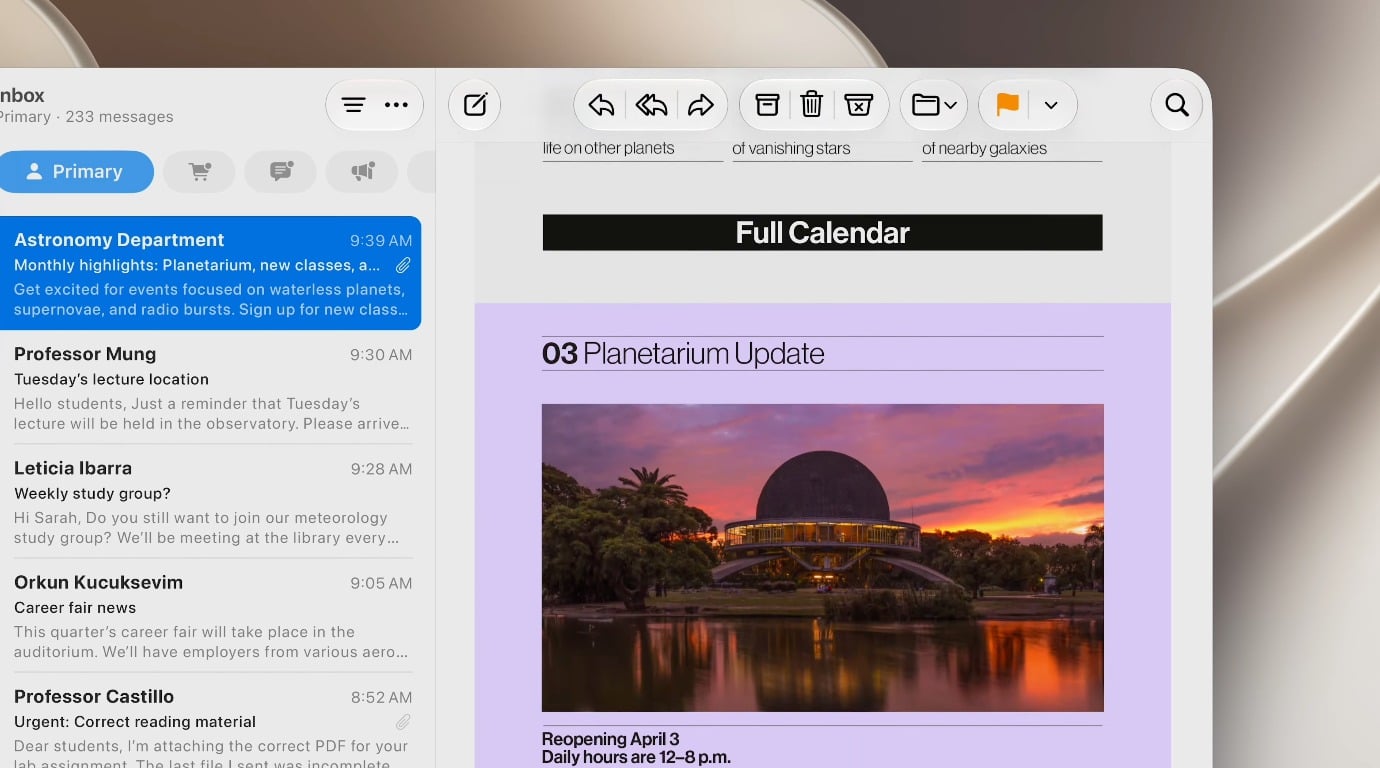Screen dimensions: 1380x768
Task: Forward the selected message
Action: click(x=701, y=105)
